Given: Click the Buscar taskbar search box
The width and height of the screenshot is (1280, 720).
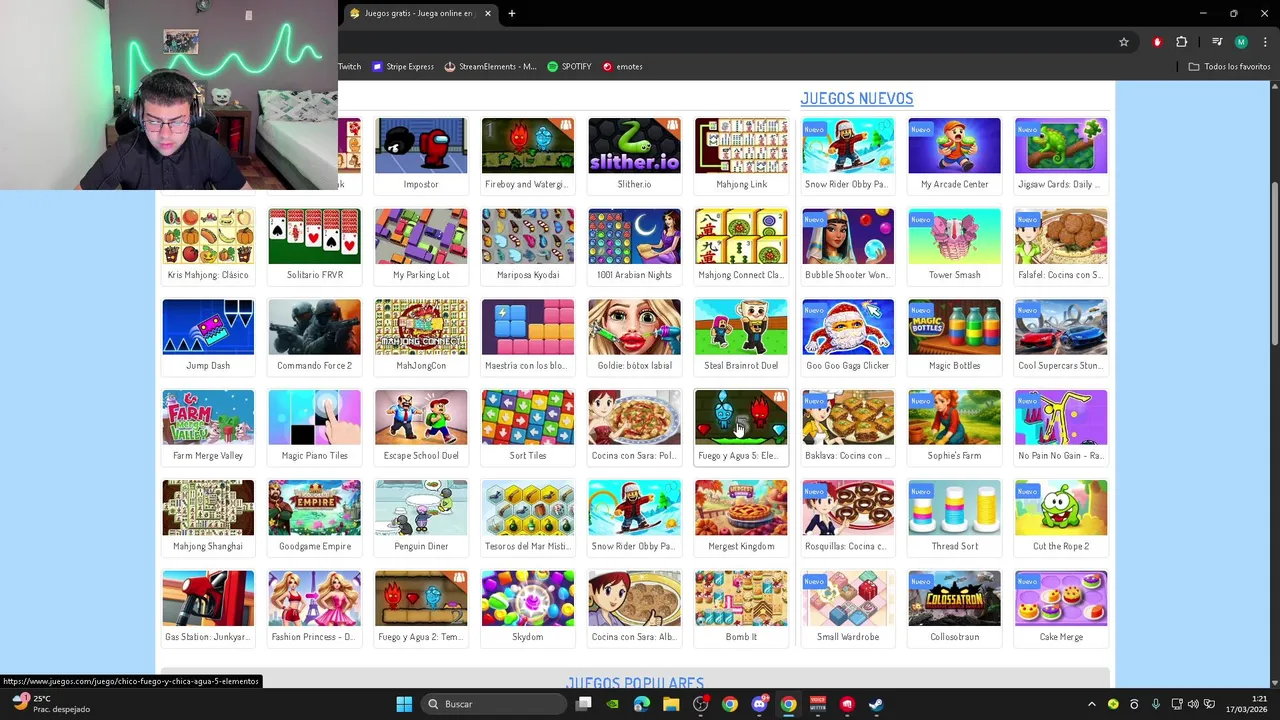Looking at the screenshot, I should click(x=495, y=704).
